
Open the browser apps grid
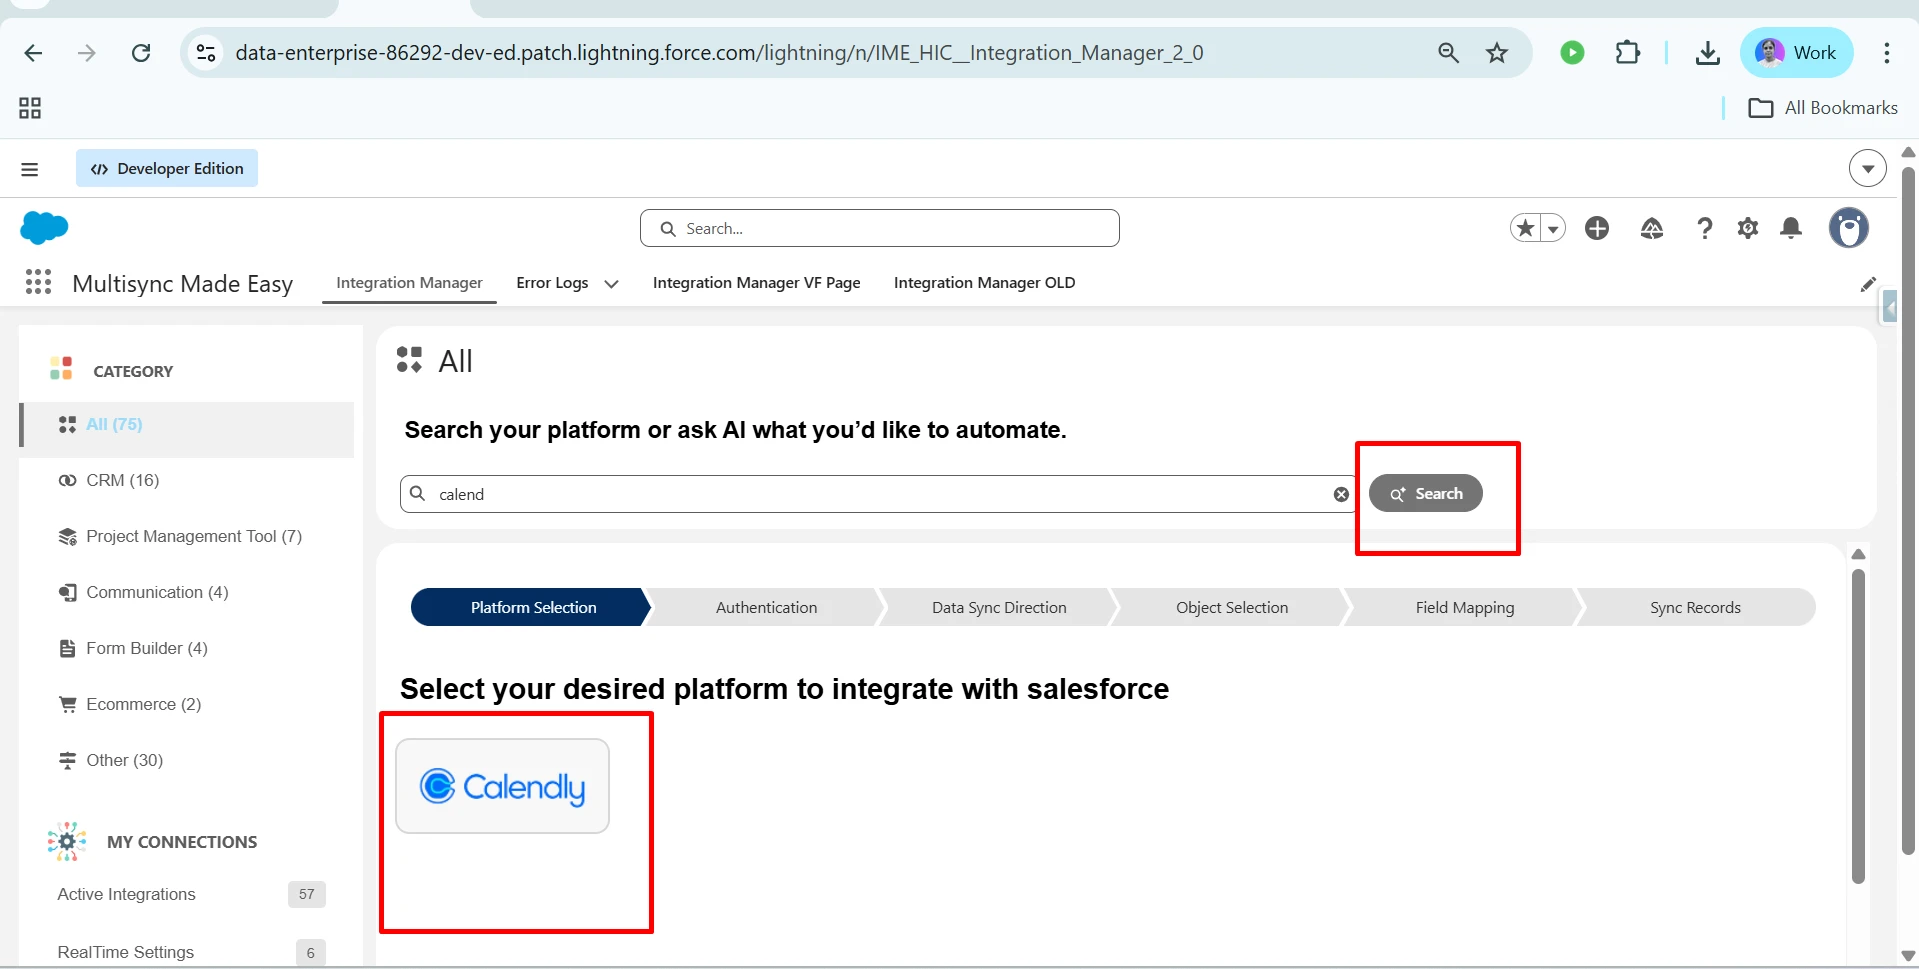[x=30, y=108]
